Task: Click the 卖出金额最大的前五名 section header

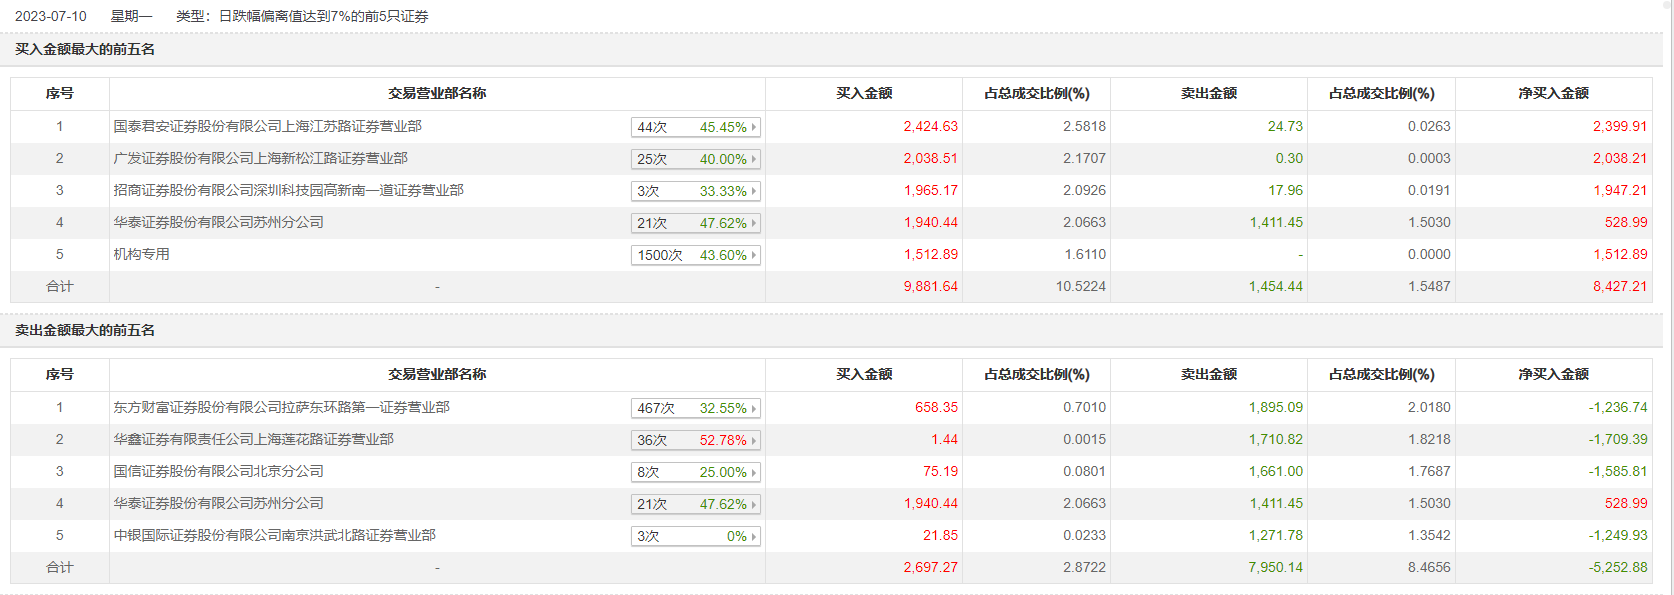Action: [x=85, y=330]
